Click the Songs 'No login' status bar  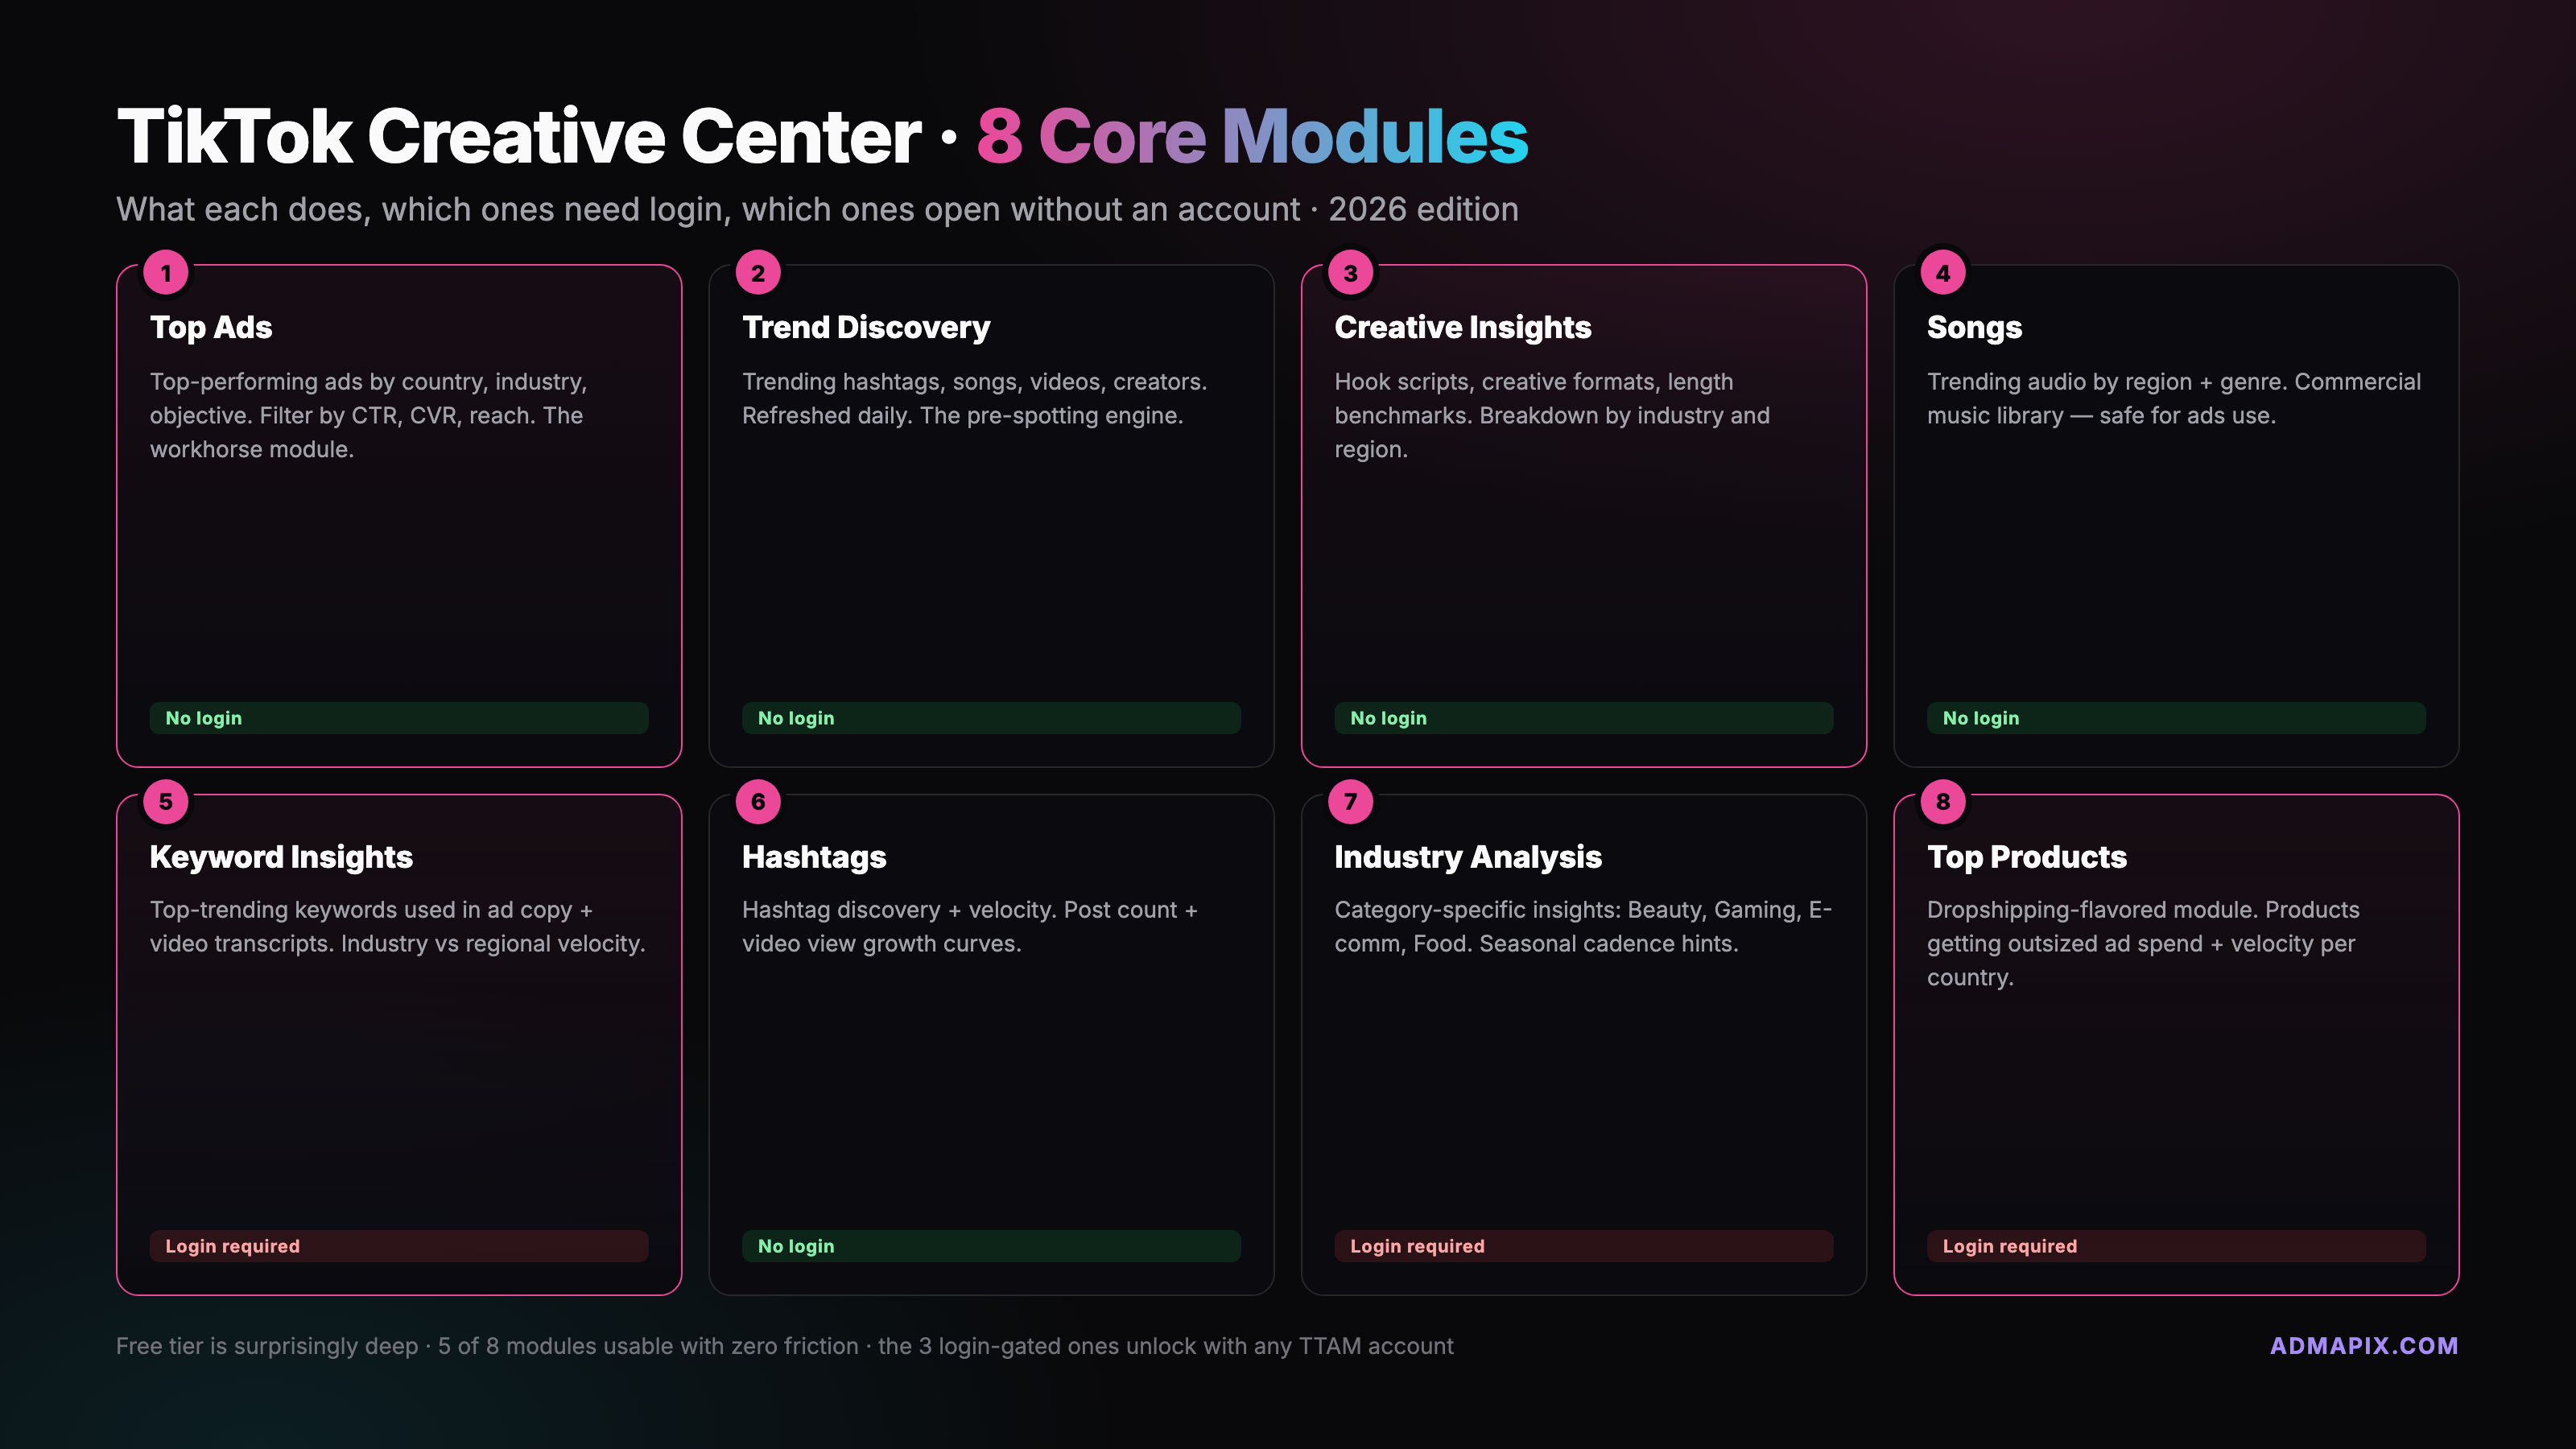tap(2175, 718)
